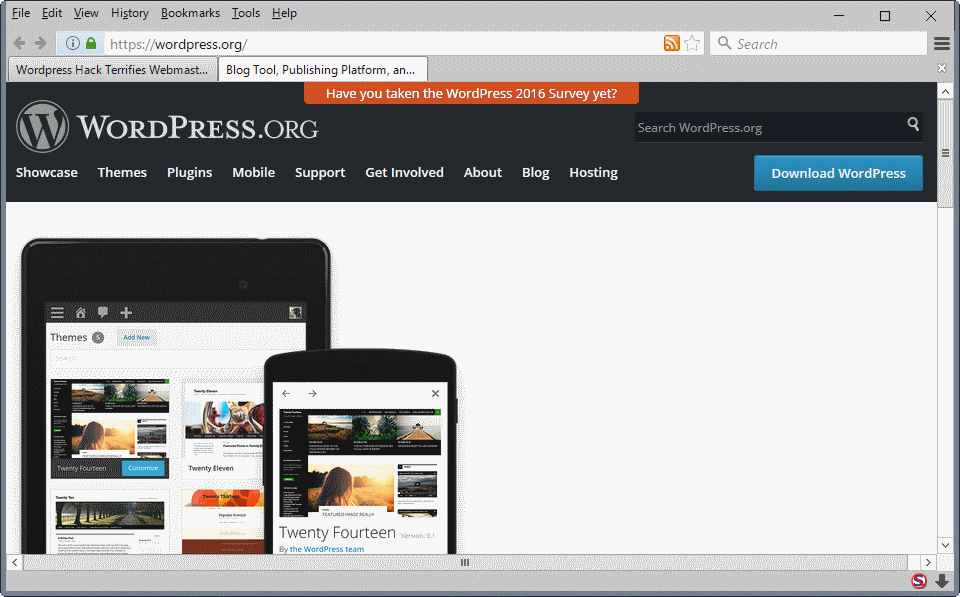Image resolution: width=960 pixels, height=597 pixels.
Task: Subscribe via the orange RSS feed icon
Action: click(672, 43)
